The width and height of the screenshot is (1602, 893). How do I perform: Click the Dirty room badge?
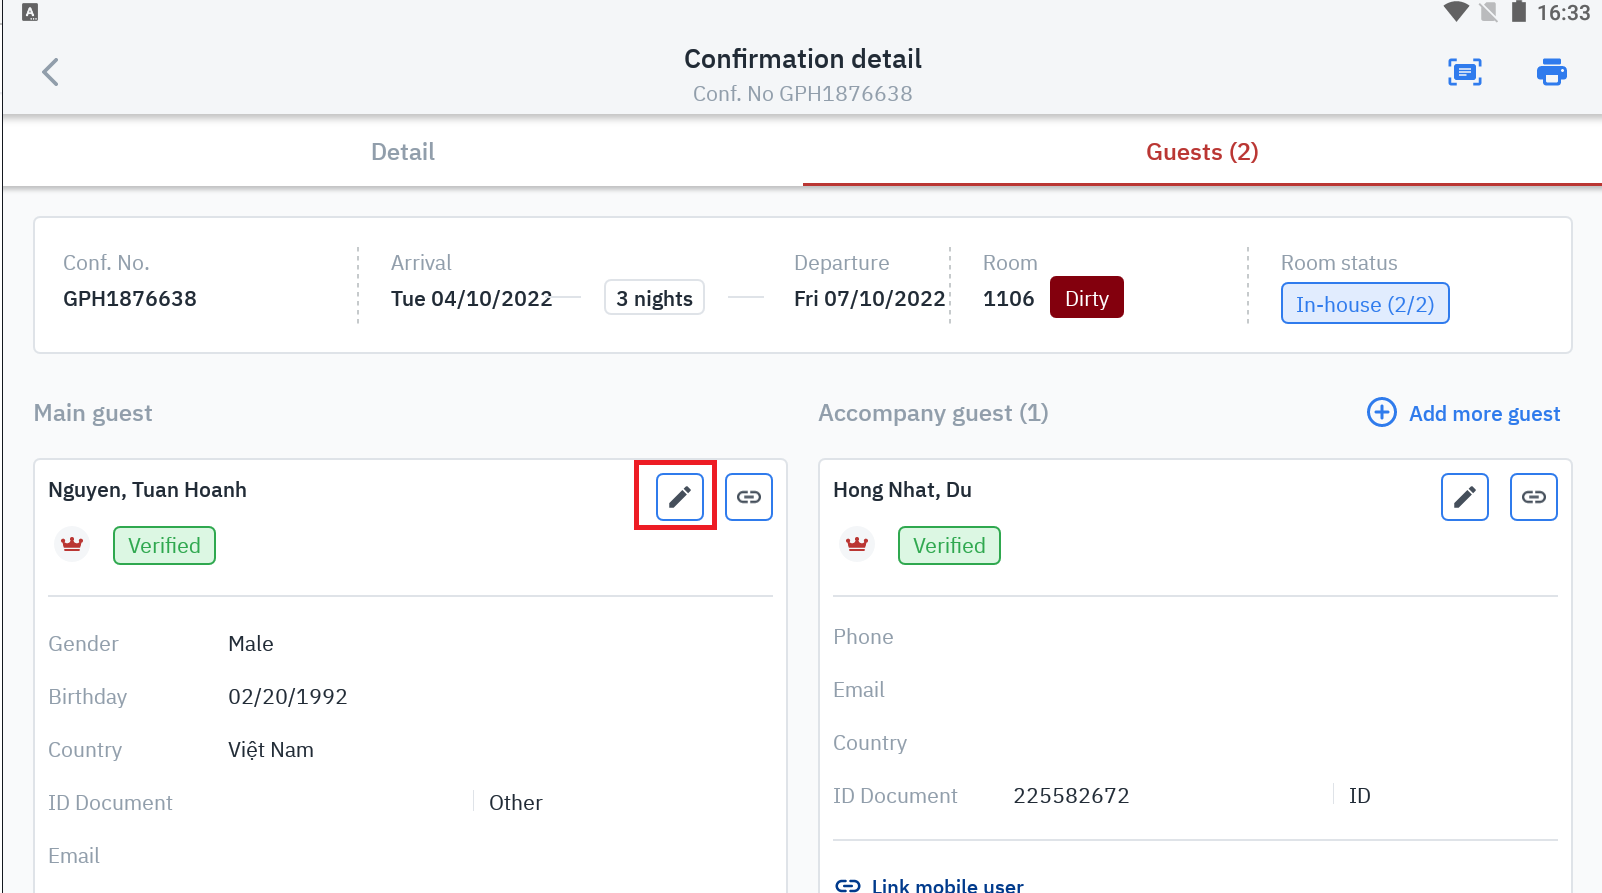[x=1086, y=298]
